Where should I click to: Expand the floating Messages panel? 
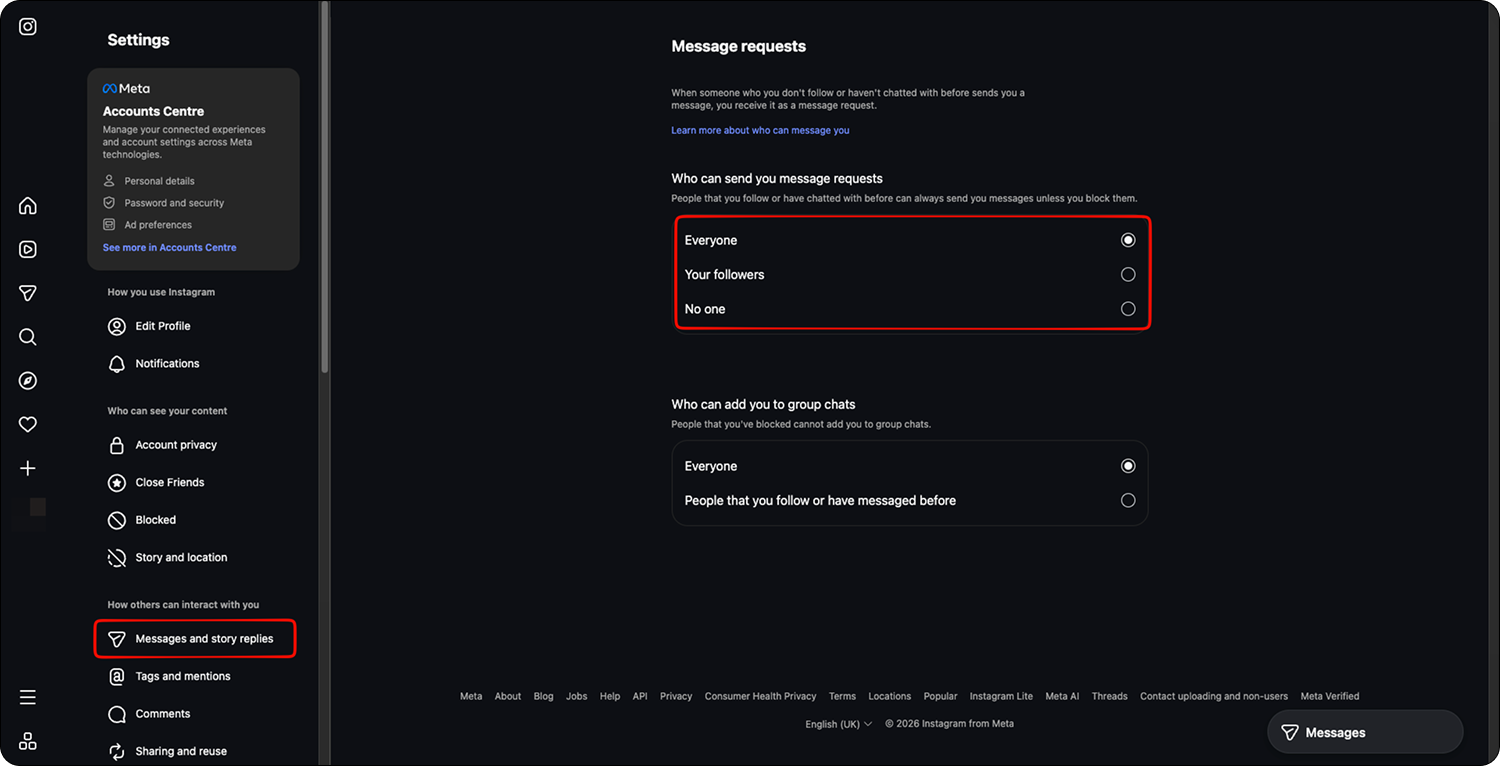[x=1365, y=732]
